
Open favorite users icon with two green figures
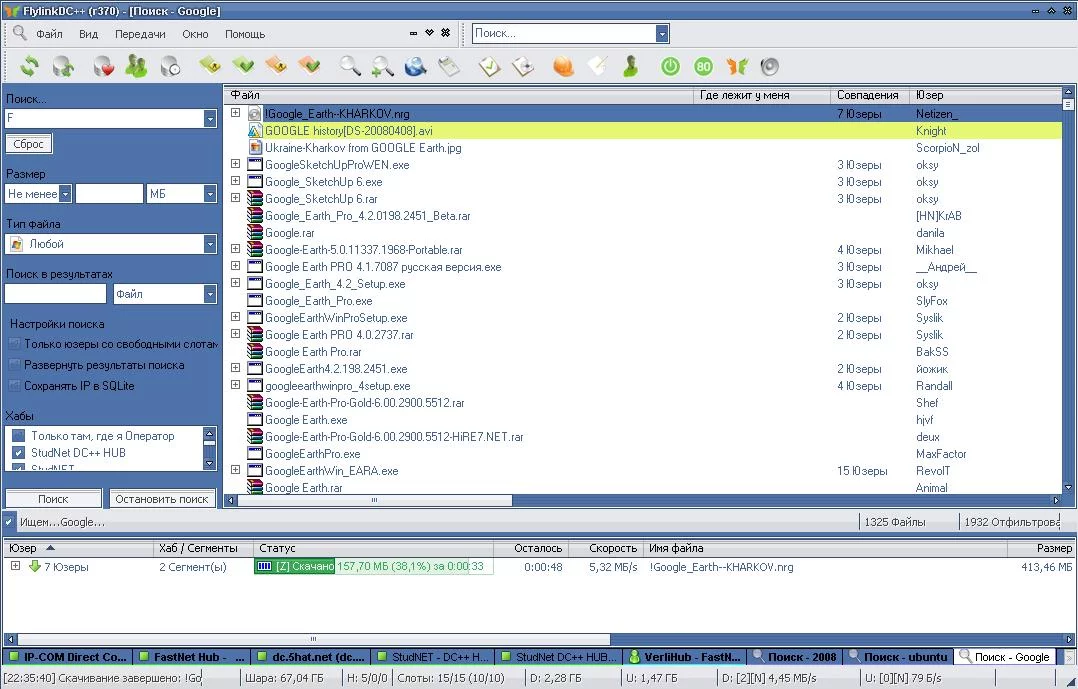(136, 67)
